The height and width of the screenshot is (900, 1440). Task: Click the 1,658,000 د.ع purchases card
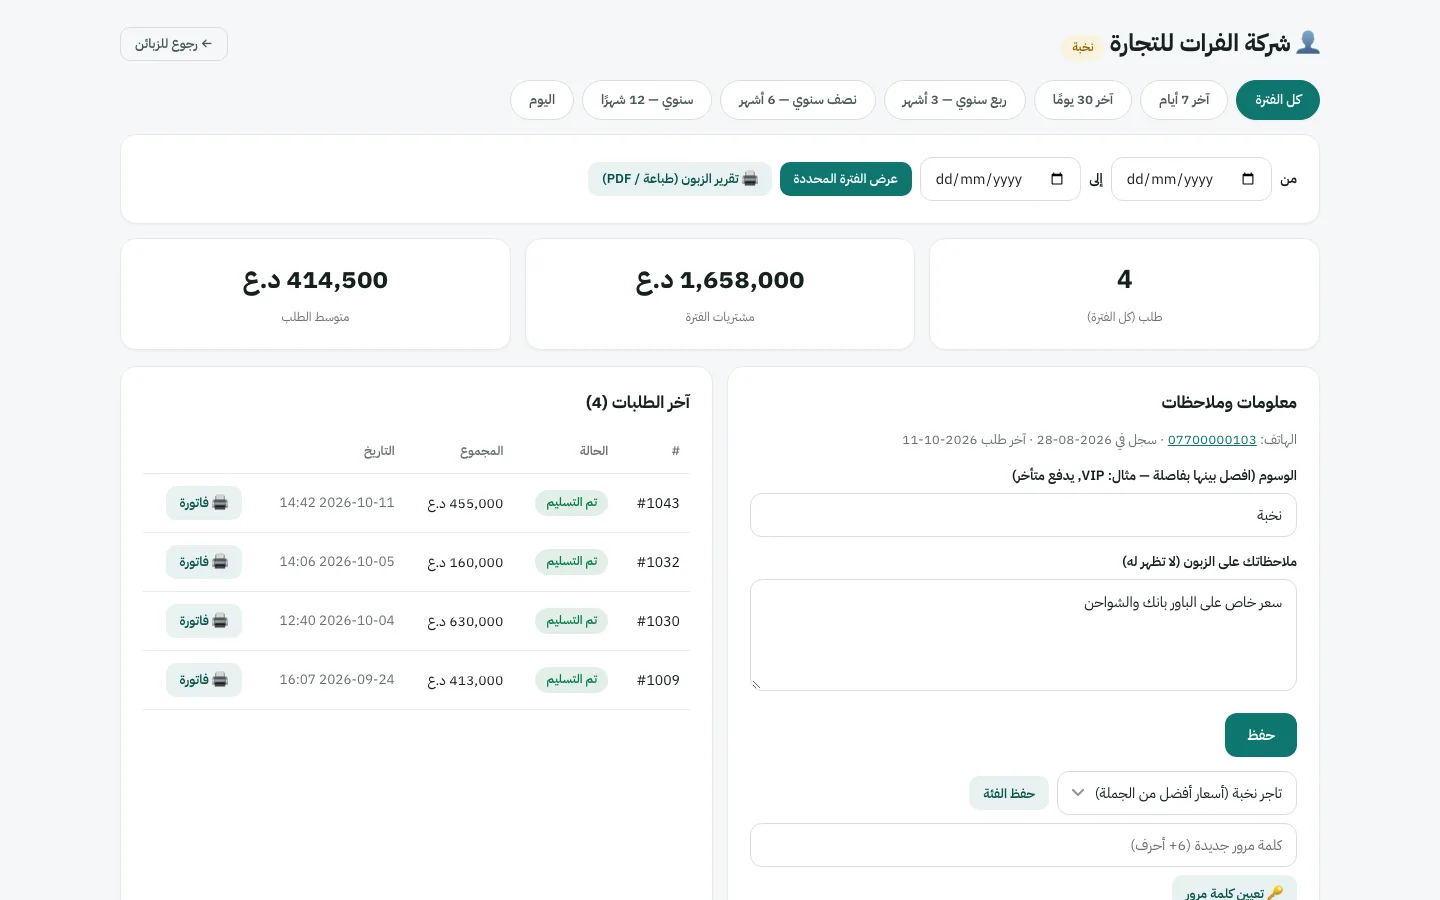coord(720,294)
